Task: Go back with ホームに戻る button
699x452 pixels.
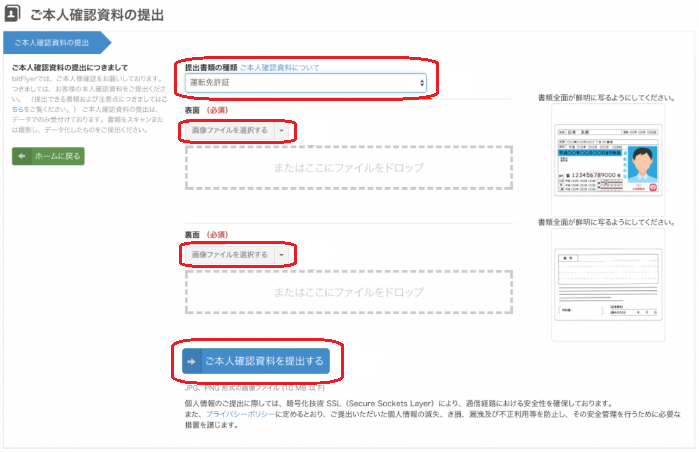Action: coord(48,156)
